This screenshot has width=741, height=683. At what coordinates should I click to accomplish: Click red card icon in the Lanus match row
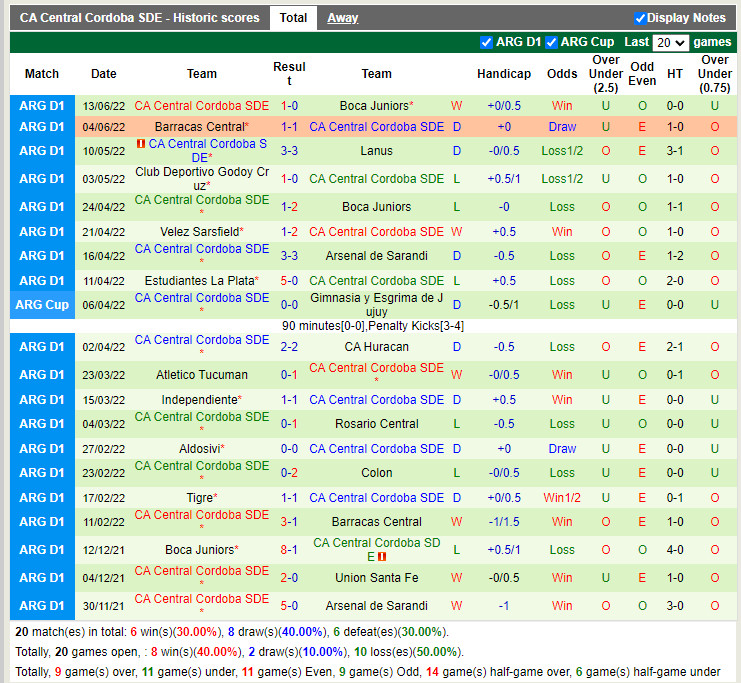click(141, 145)
